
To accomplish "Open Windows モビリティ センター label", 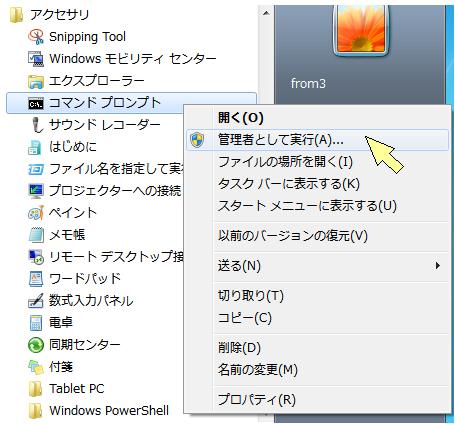I will pos(133,59).
